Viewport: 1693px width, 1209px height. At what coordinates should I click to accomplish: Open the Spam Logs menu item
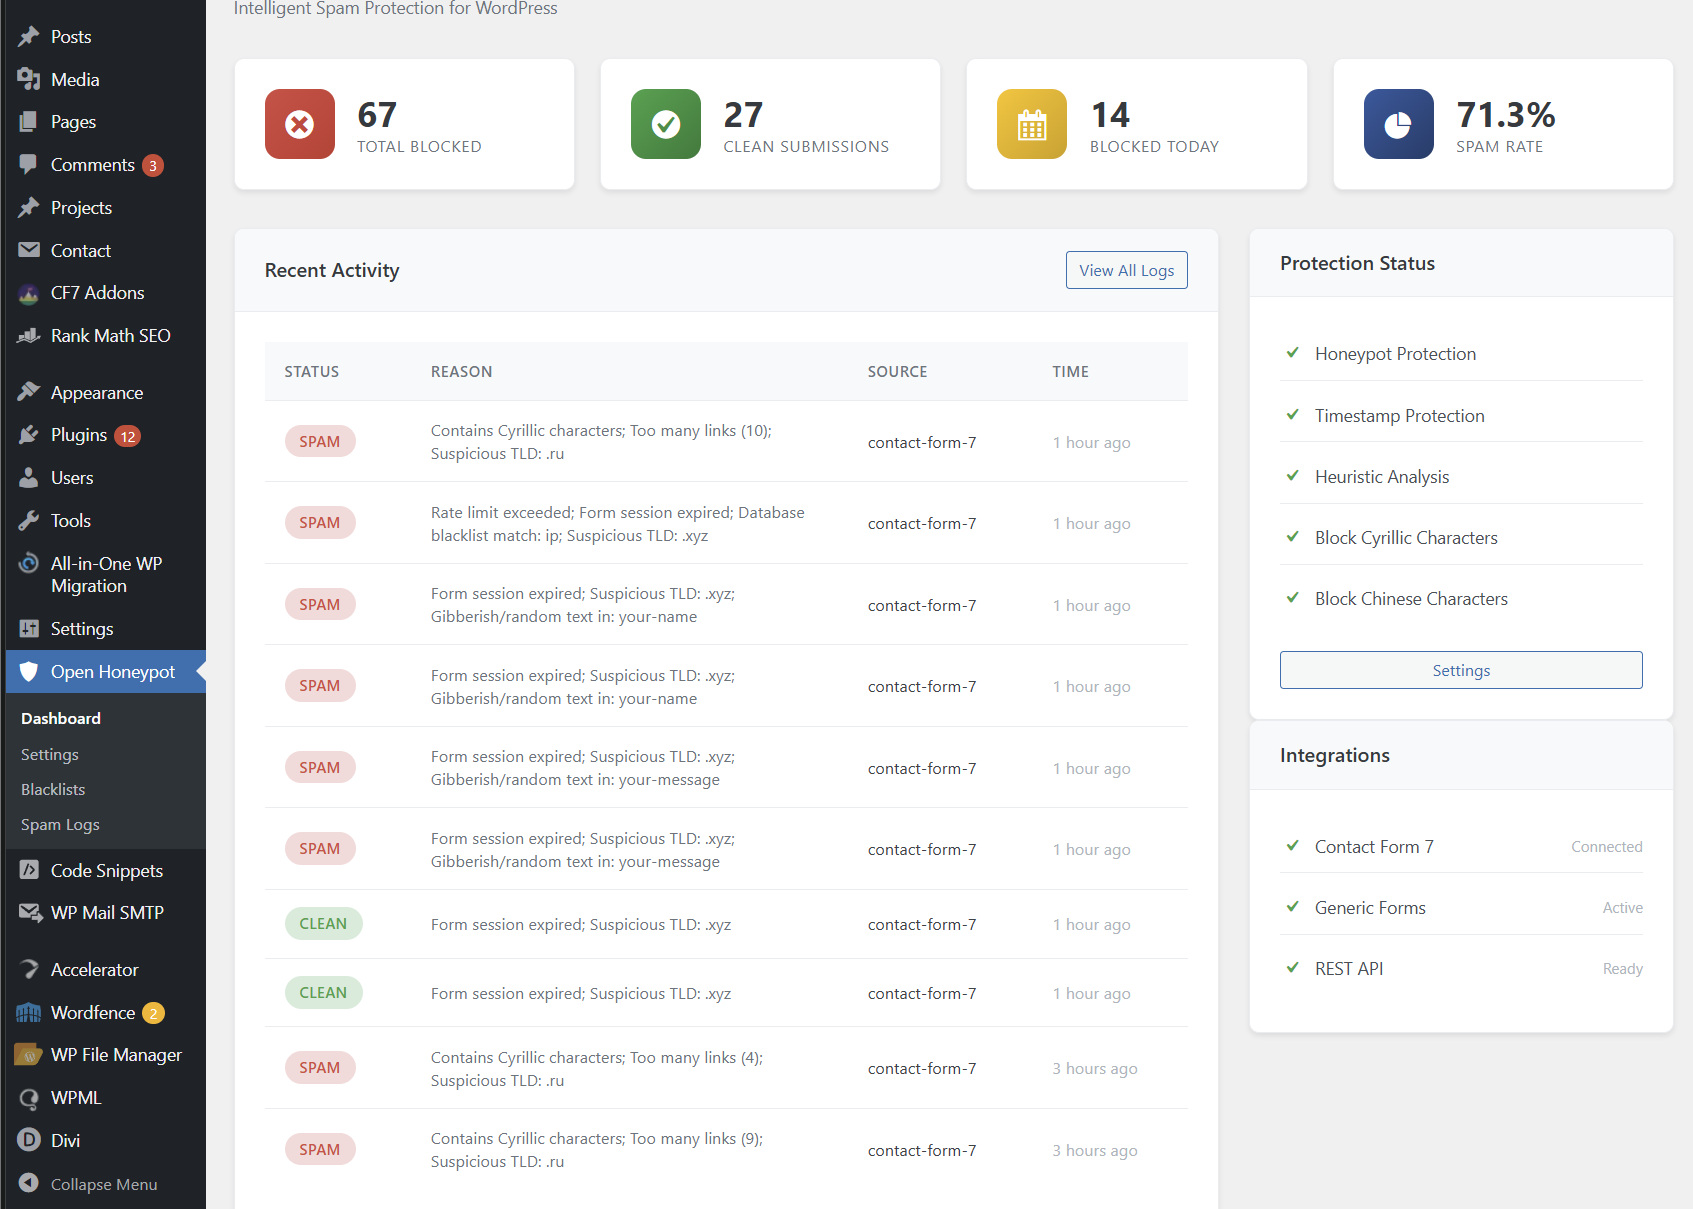click(59, 824)
